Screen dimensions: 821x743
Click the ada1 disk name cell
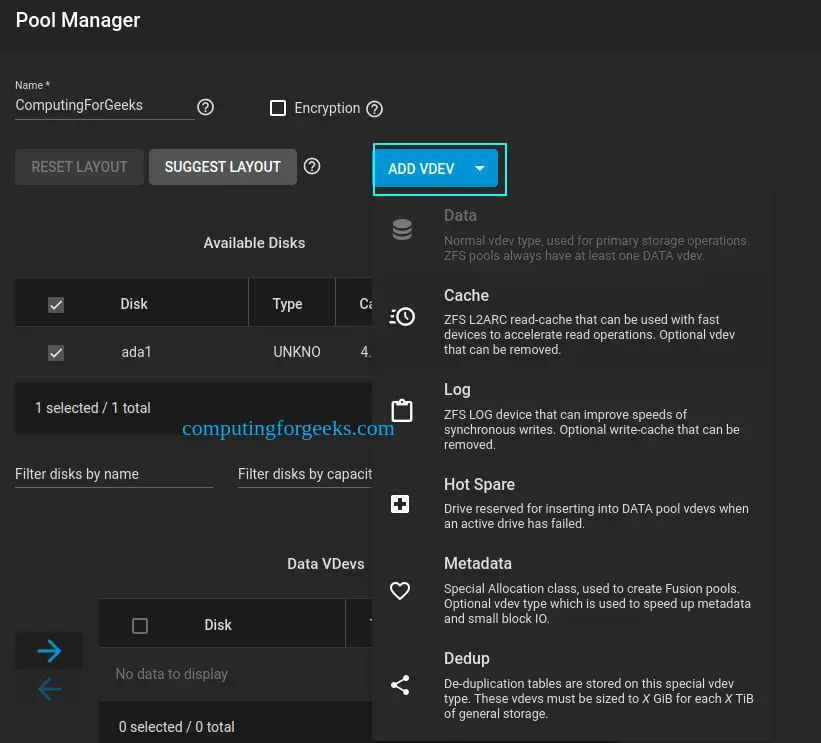(x=136, y=352)
